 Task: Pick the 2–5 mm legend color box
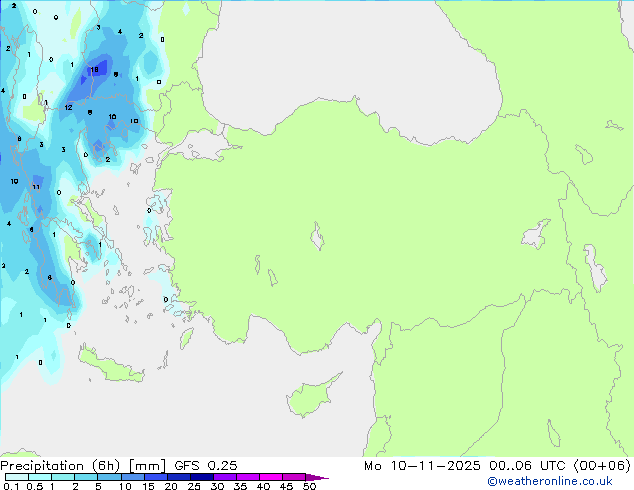[x=86, y=477]
